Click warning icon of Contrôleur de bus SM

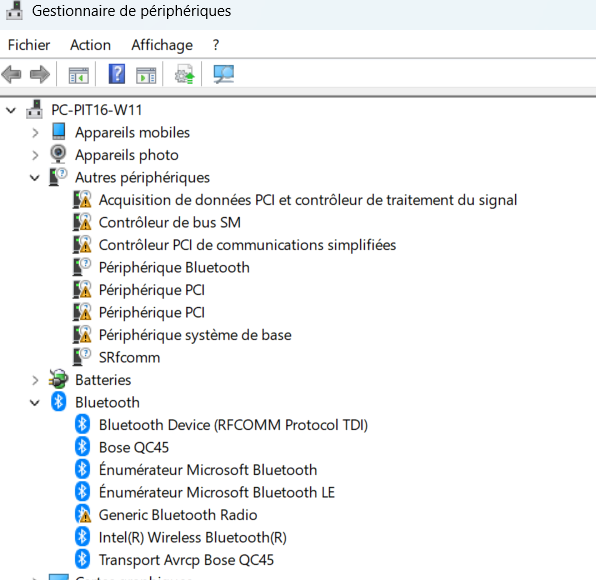pyautogui.click(x=82, y=222)
